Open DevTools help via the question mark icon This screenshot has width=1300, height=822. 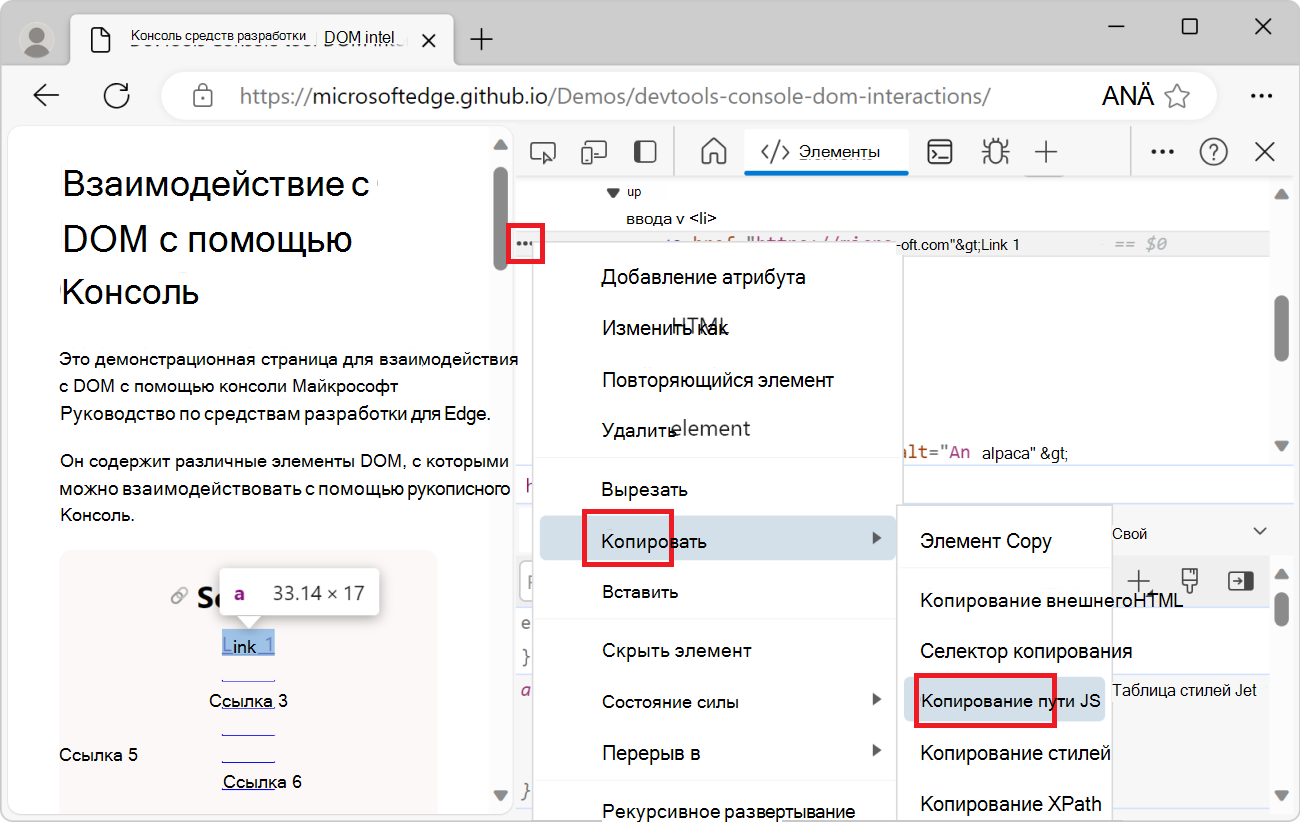point(1213,151)
